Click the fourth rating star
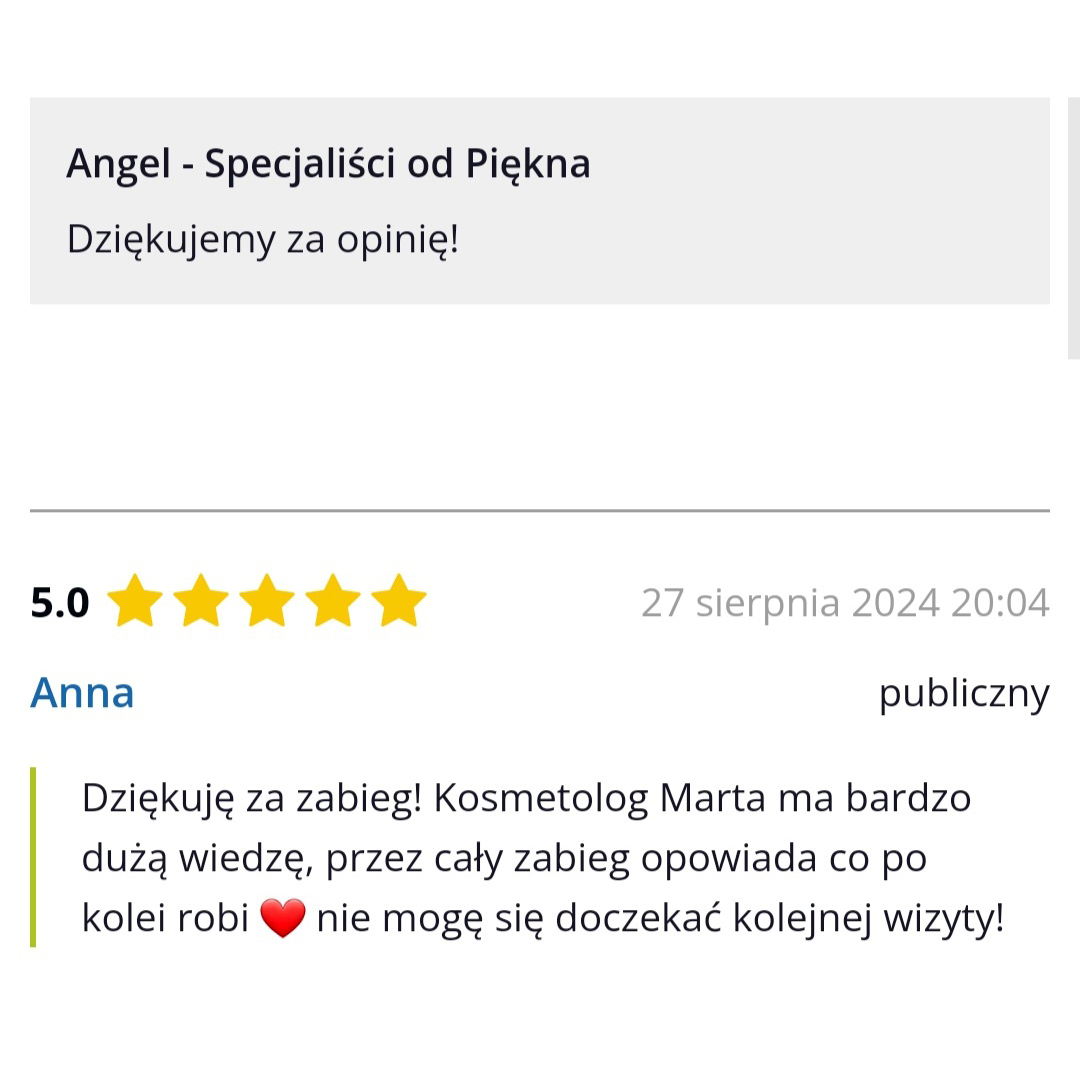 click(334, 600)
